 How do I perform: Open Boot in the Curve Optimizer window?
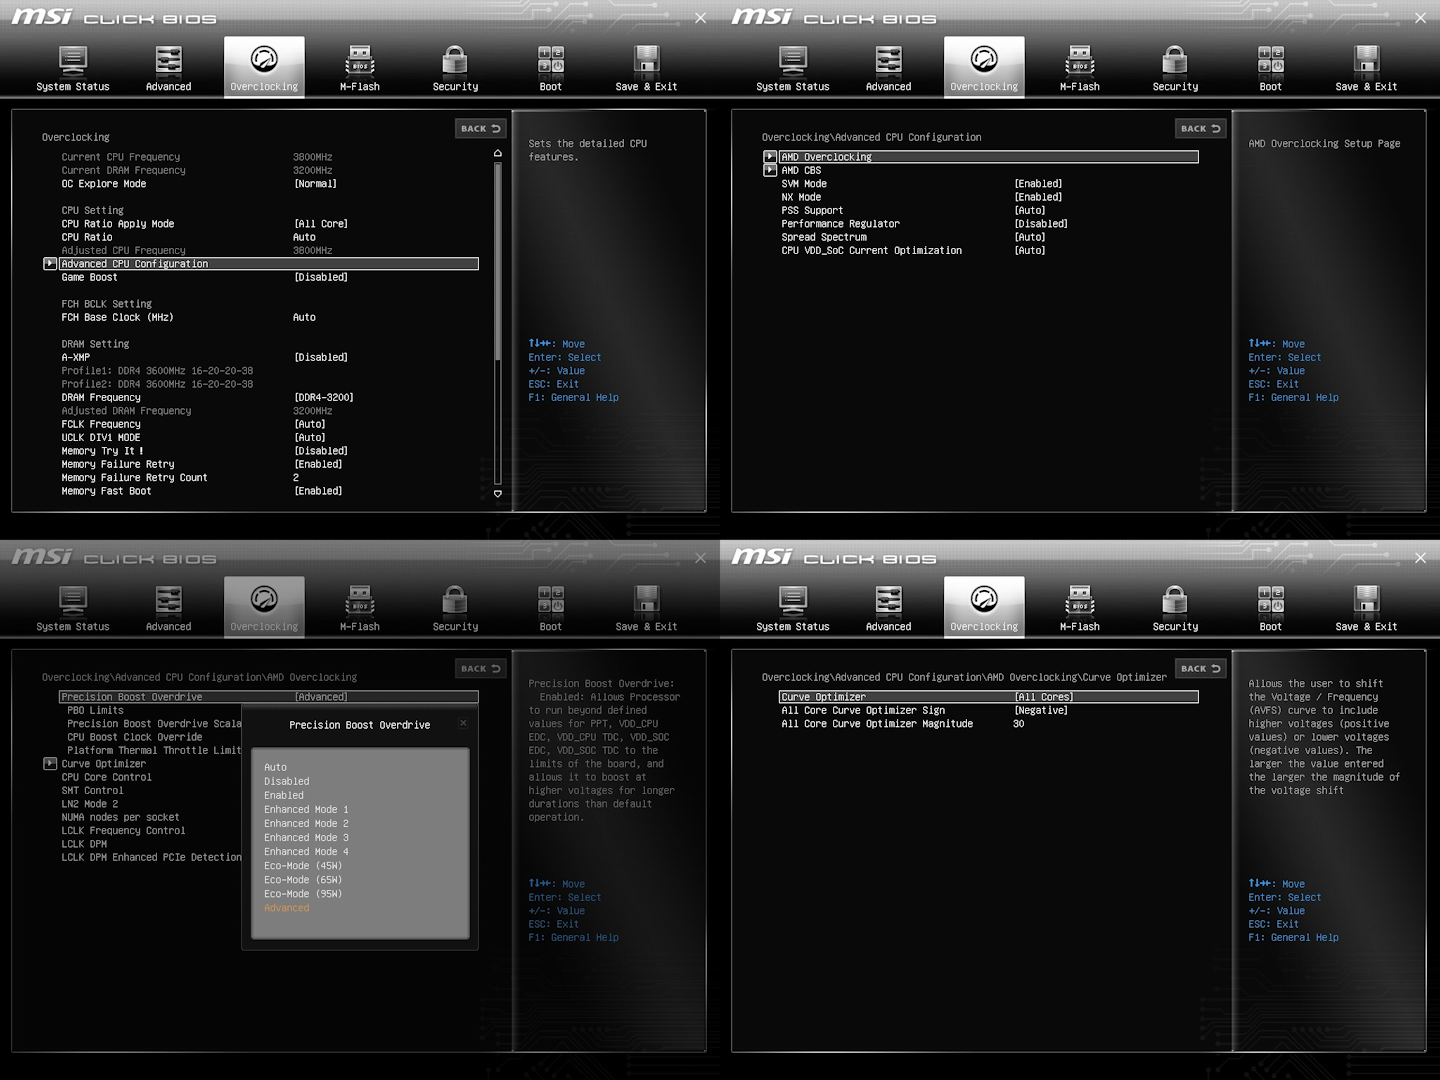pyautogui.click(x=1271, y=608)
